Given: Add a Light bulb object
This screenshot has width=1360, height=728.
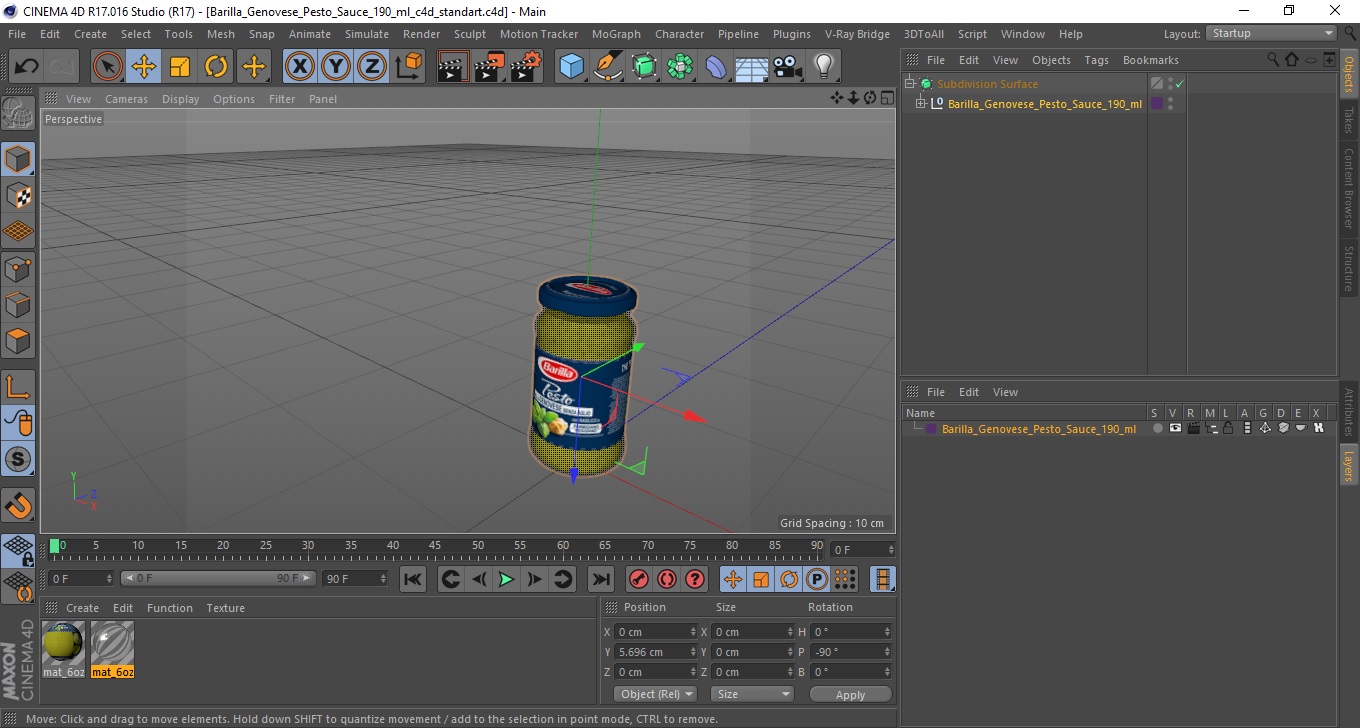Looking at the screenshot, I should (x=823, y=67).
